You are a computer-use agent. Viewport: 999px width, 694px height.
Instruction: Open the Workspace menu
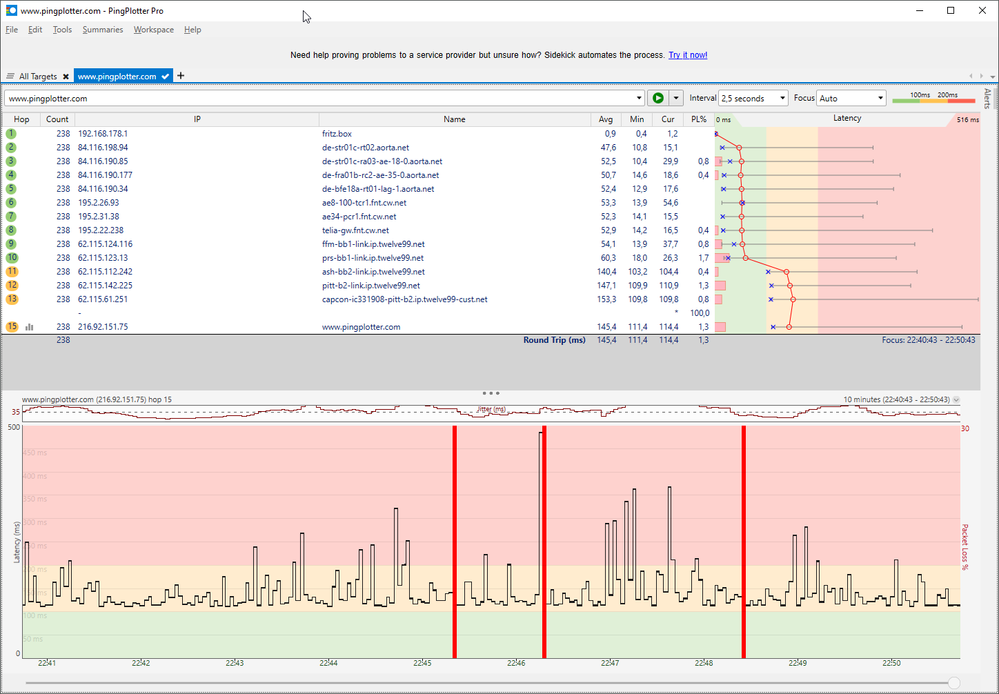(153, 30)
